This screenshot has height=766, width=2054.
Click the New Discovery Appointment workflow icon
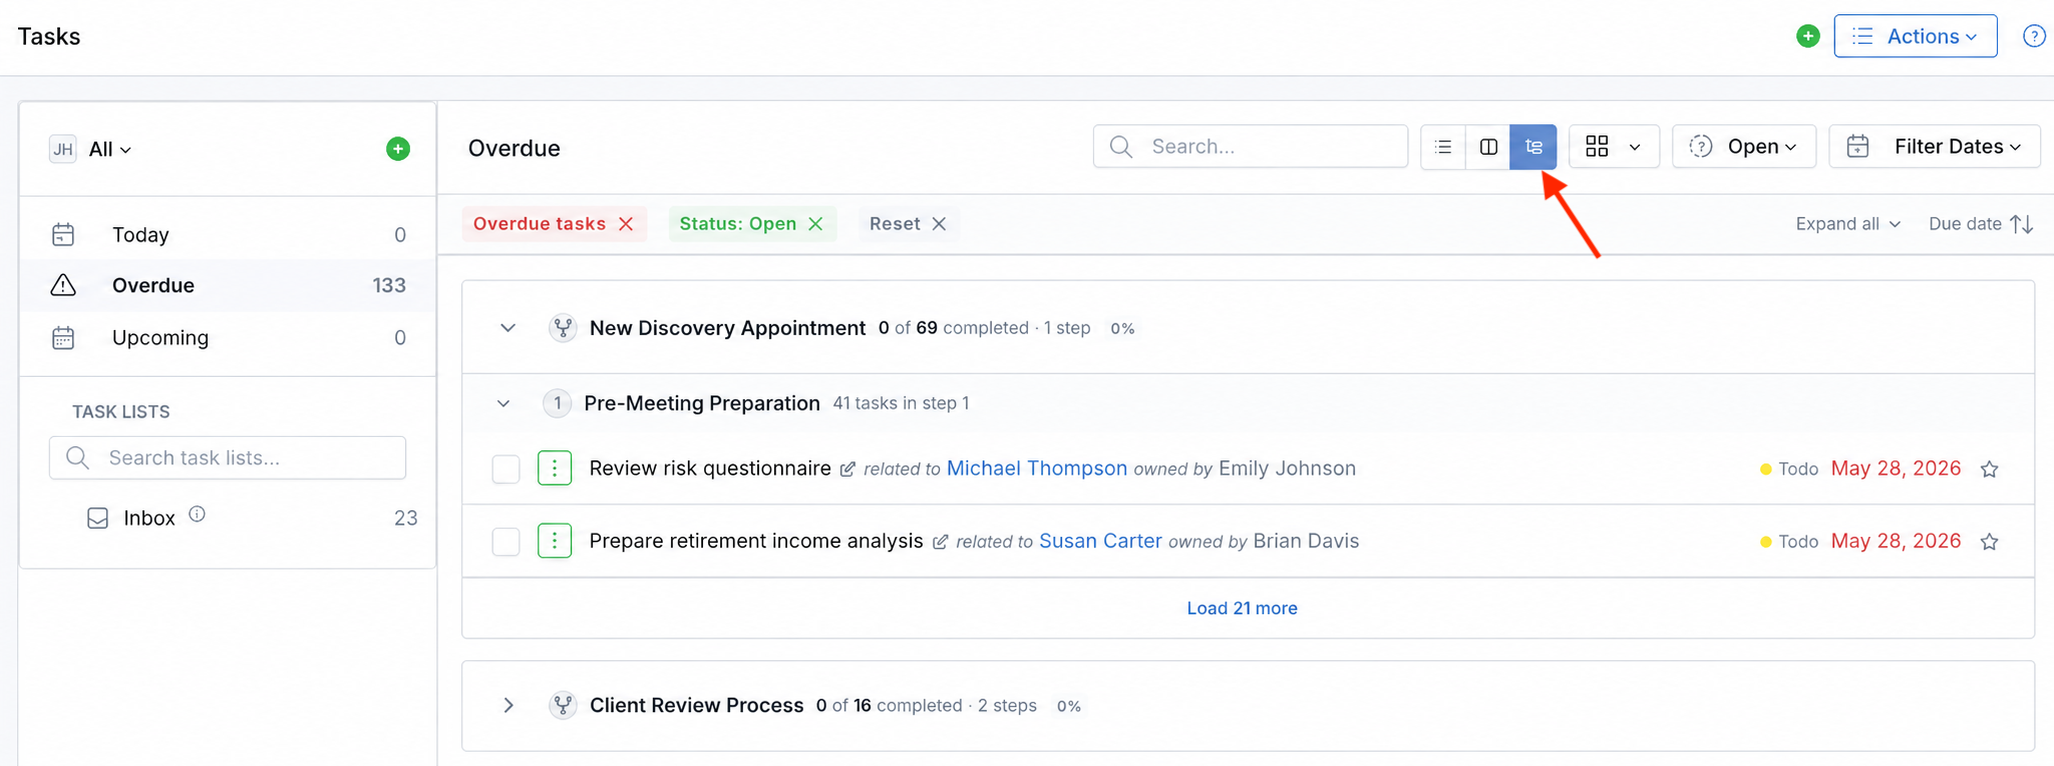pyautogui.click(x=563, y=328)
